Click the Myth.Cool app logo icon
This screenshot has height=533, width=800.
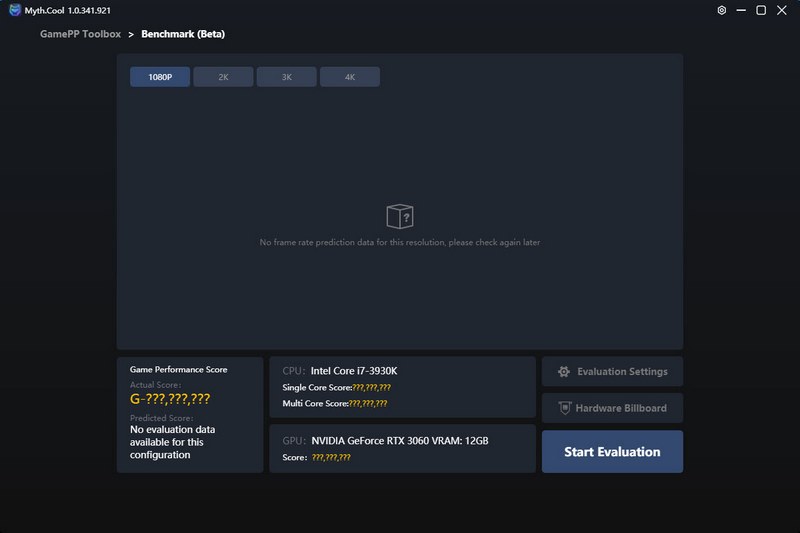point(15,10)
